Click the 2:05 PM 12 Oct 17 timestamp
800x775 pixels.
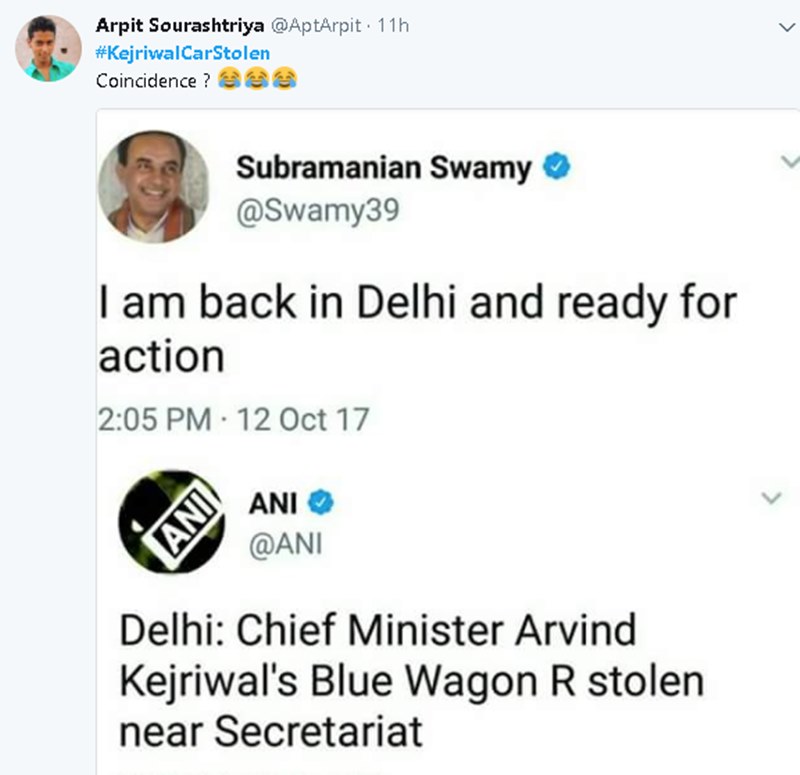point(233,419)
